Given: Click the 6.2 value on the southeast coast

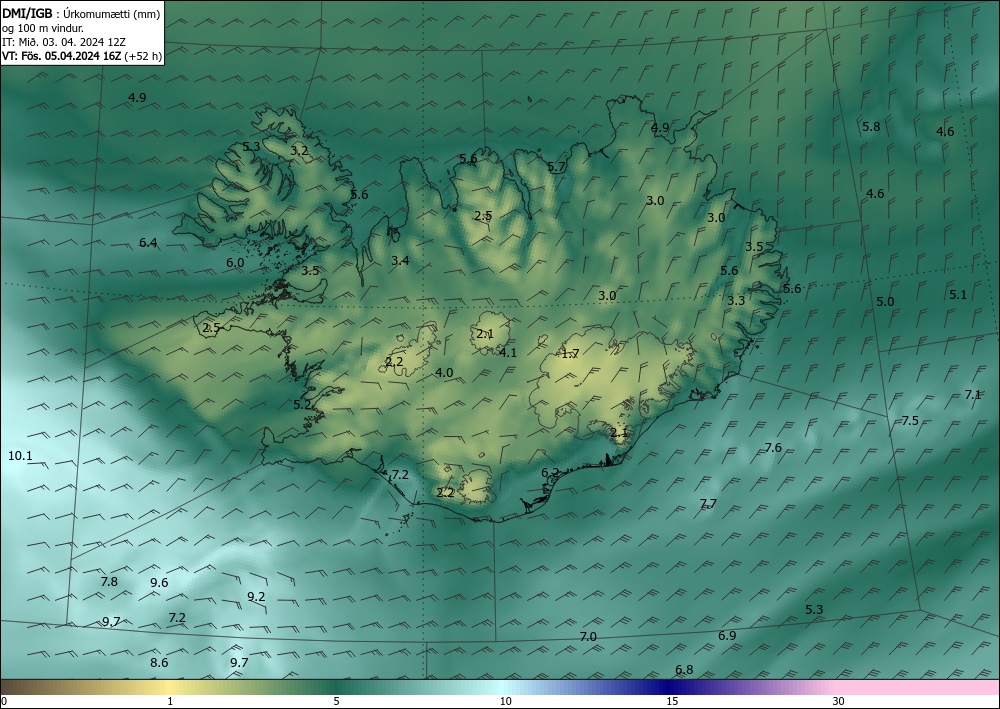Looking at the screenshot, I should [x=550, y=473].
